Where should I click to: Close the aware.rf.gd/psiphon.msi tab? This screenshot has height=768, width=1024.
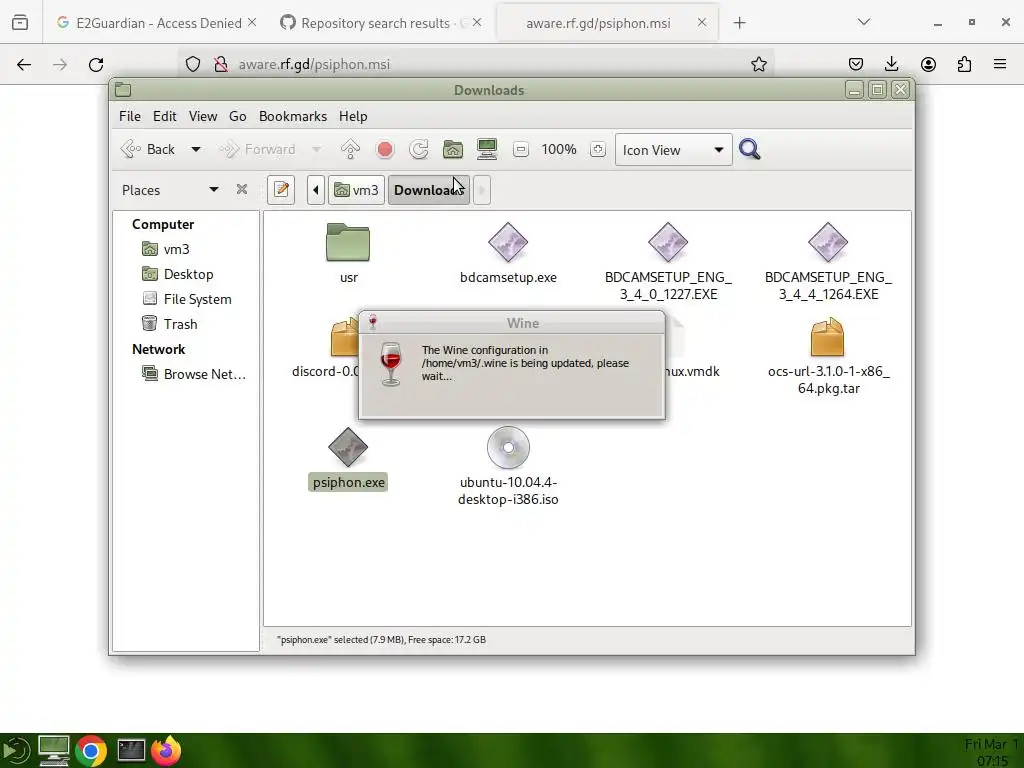[x=701, y=22]
